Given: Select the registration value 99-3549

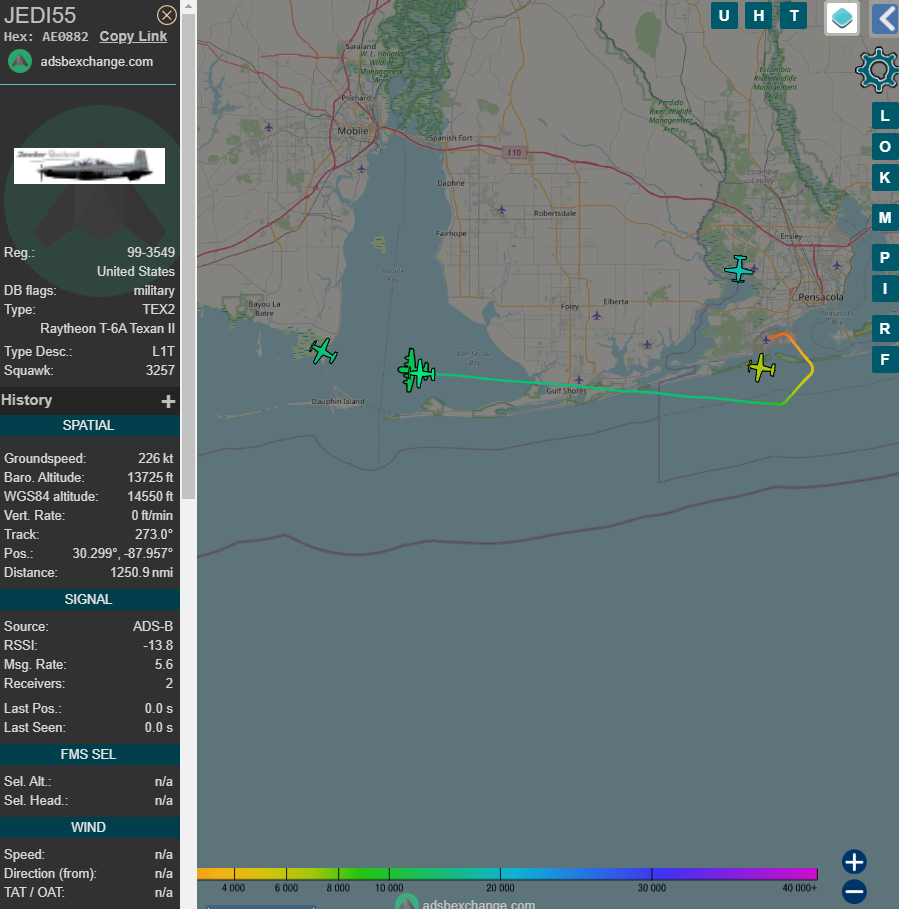Looking at the screenshot, I should click(151, 252).
